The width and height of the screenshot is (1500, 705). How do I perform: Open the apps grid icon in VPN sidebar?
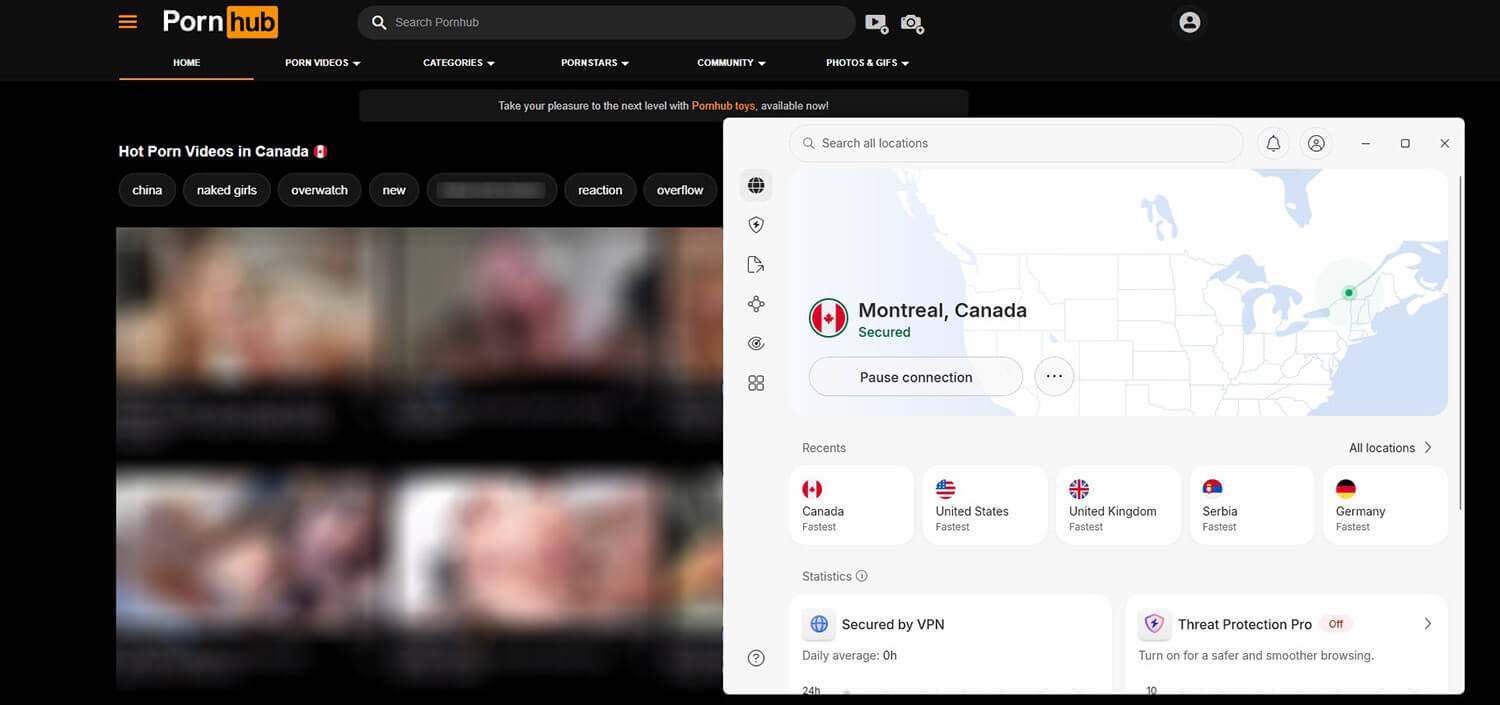point(756,383)
